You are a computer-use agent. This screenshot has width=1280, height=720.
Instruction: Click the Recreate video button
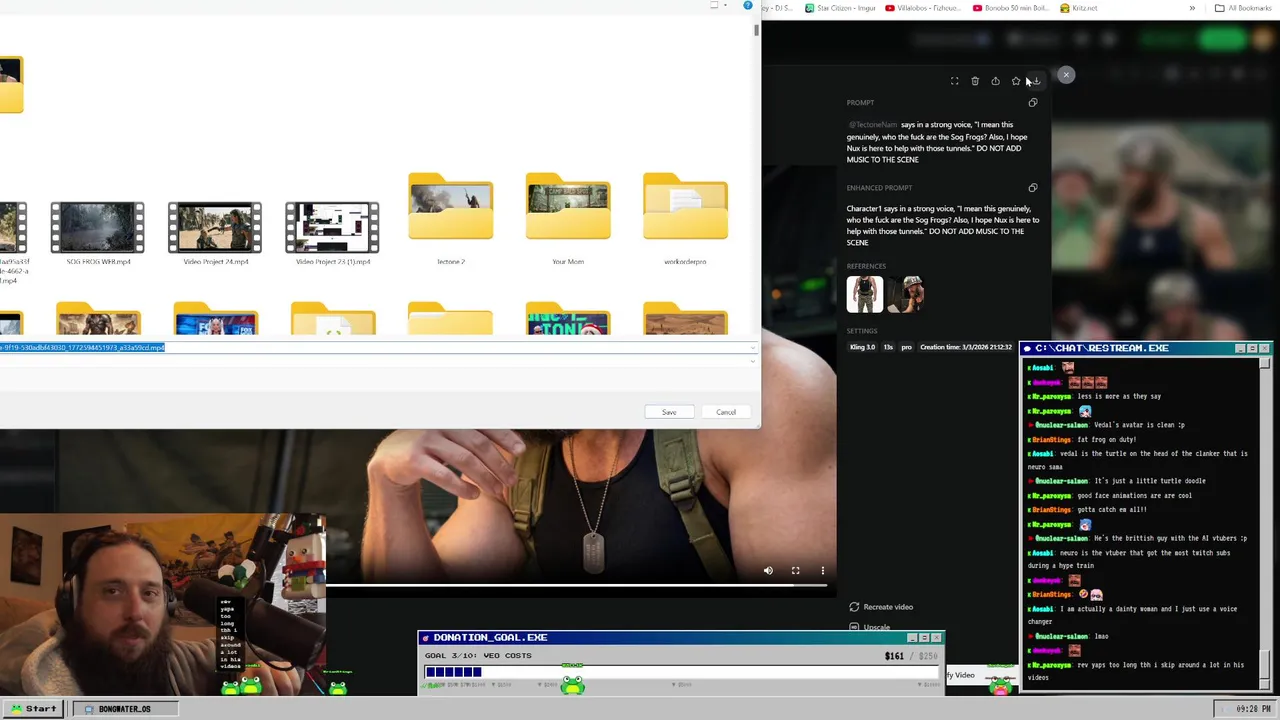(881, 607)
